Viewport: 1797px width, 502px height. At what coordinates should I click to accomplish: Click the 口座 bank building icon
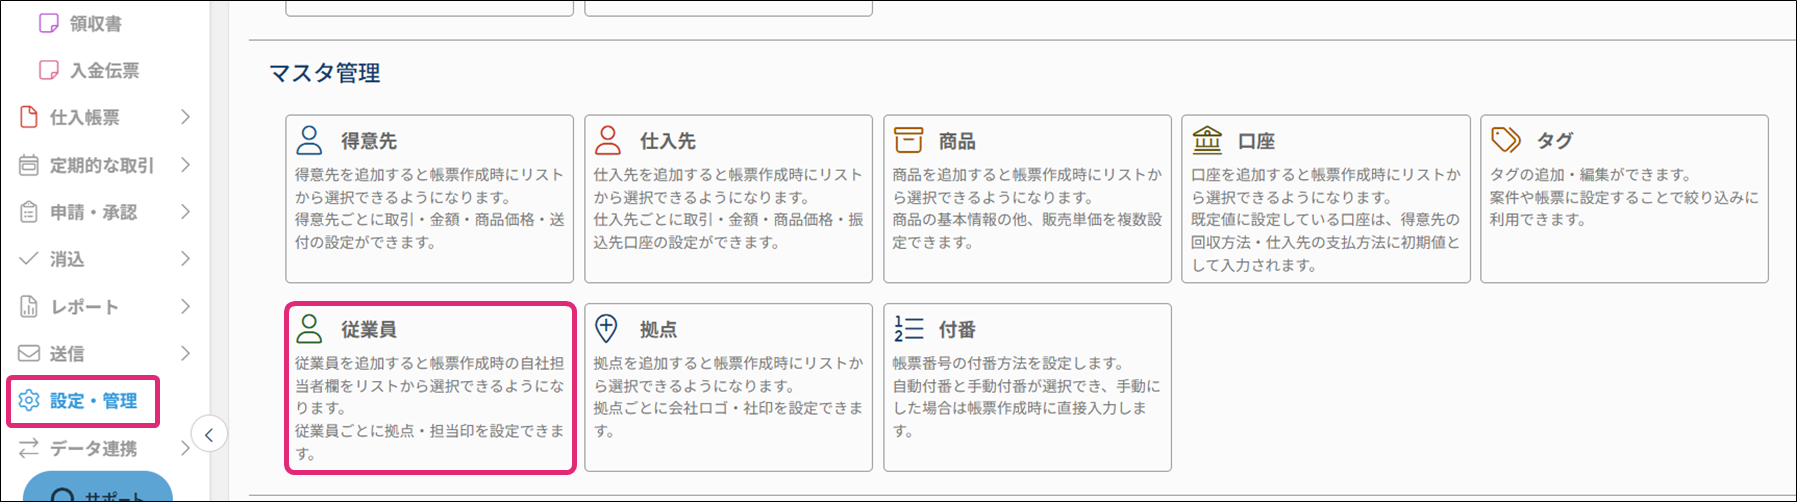tap(1207, 140)
